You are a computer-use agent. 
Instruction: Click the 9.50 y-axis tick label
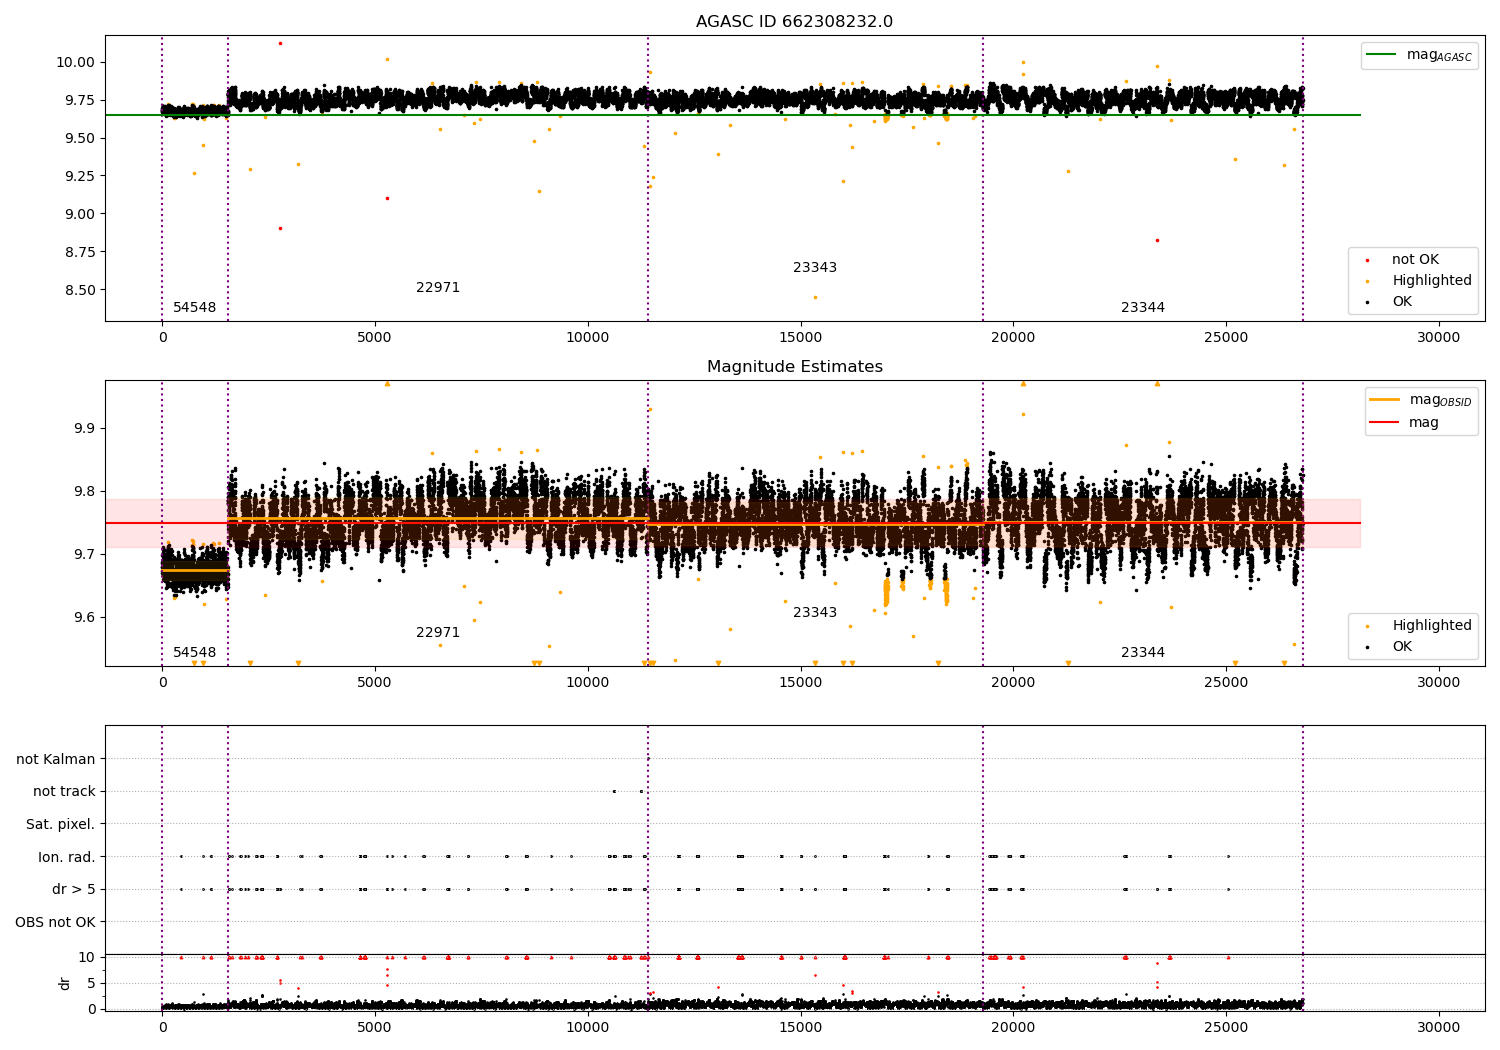coord(81,138)
